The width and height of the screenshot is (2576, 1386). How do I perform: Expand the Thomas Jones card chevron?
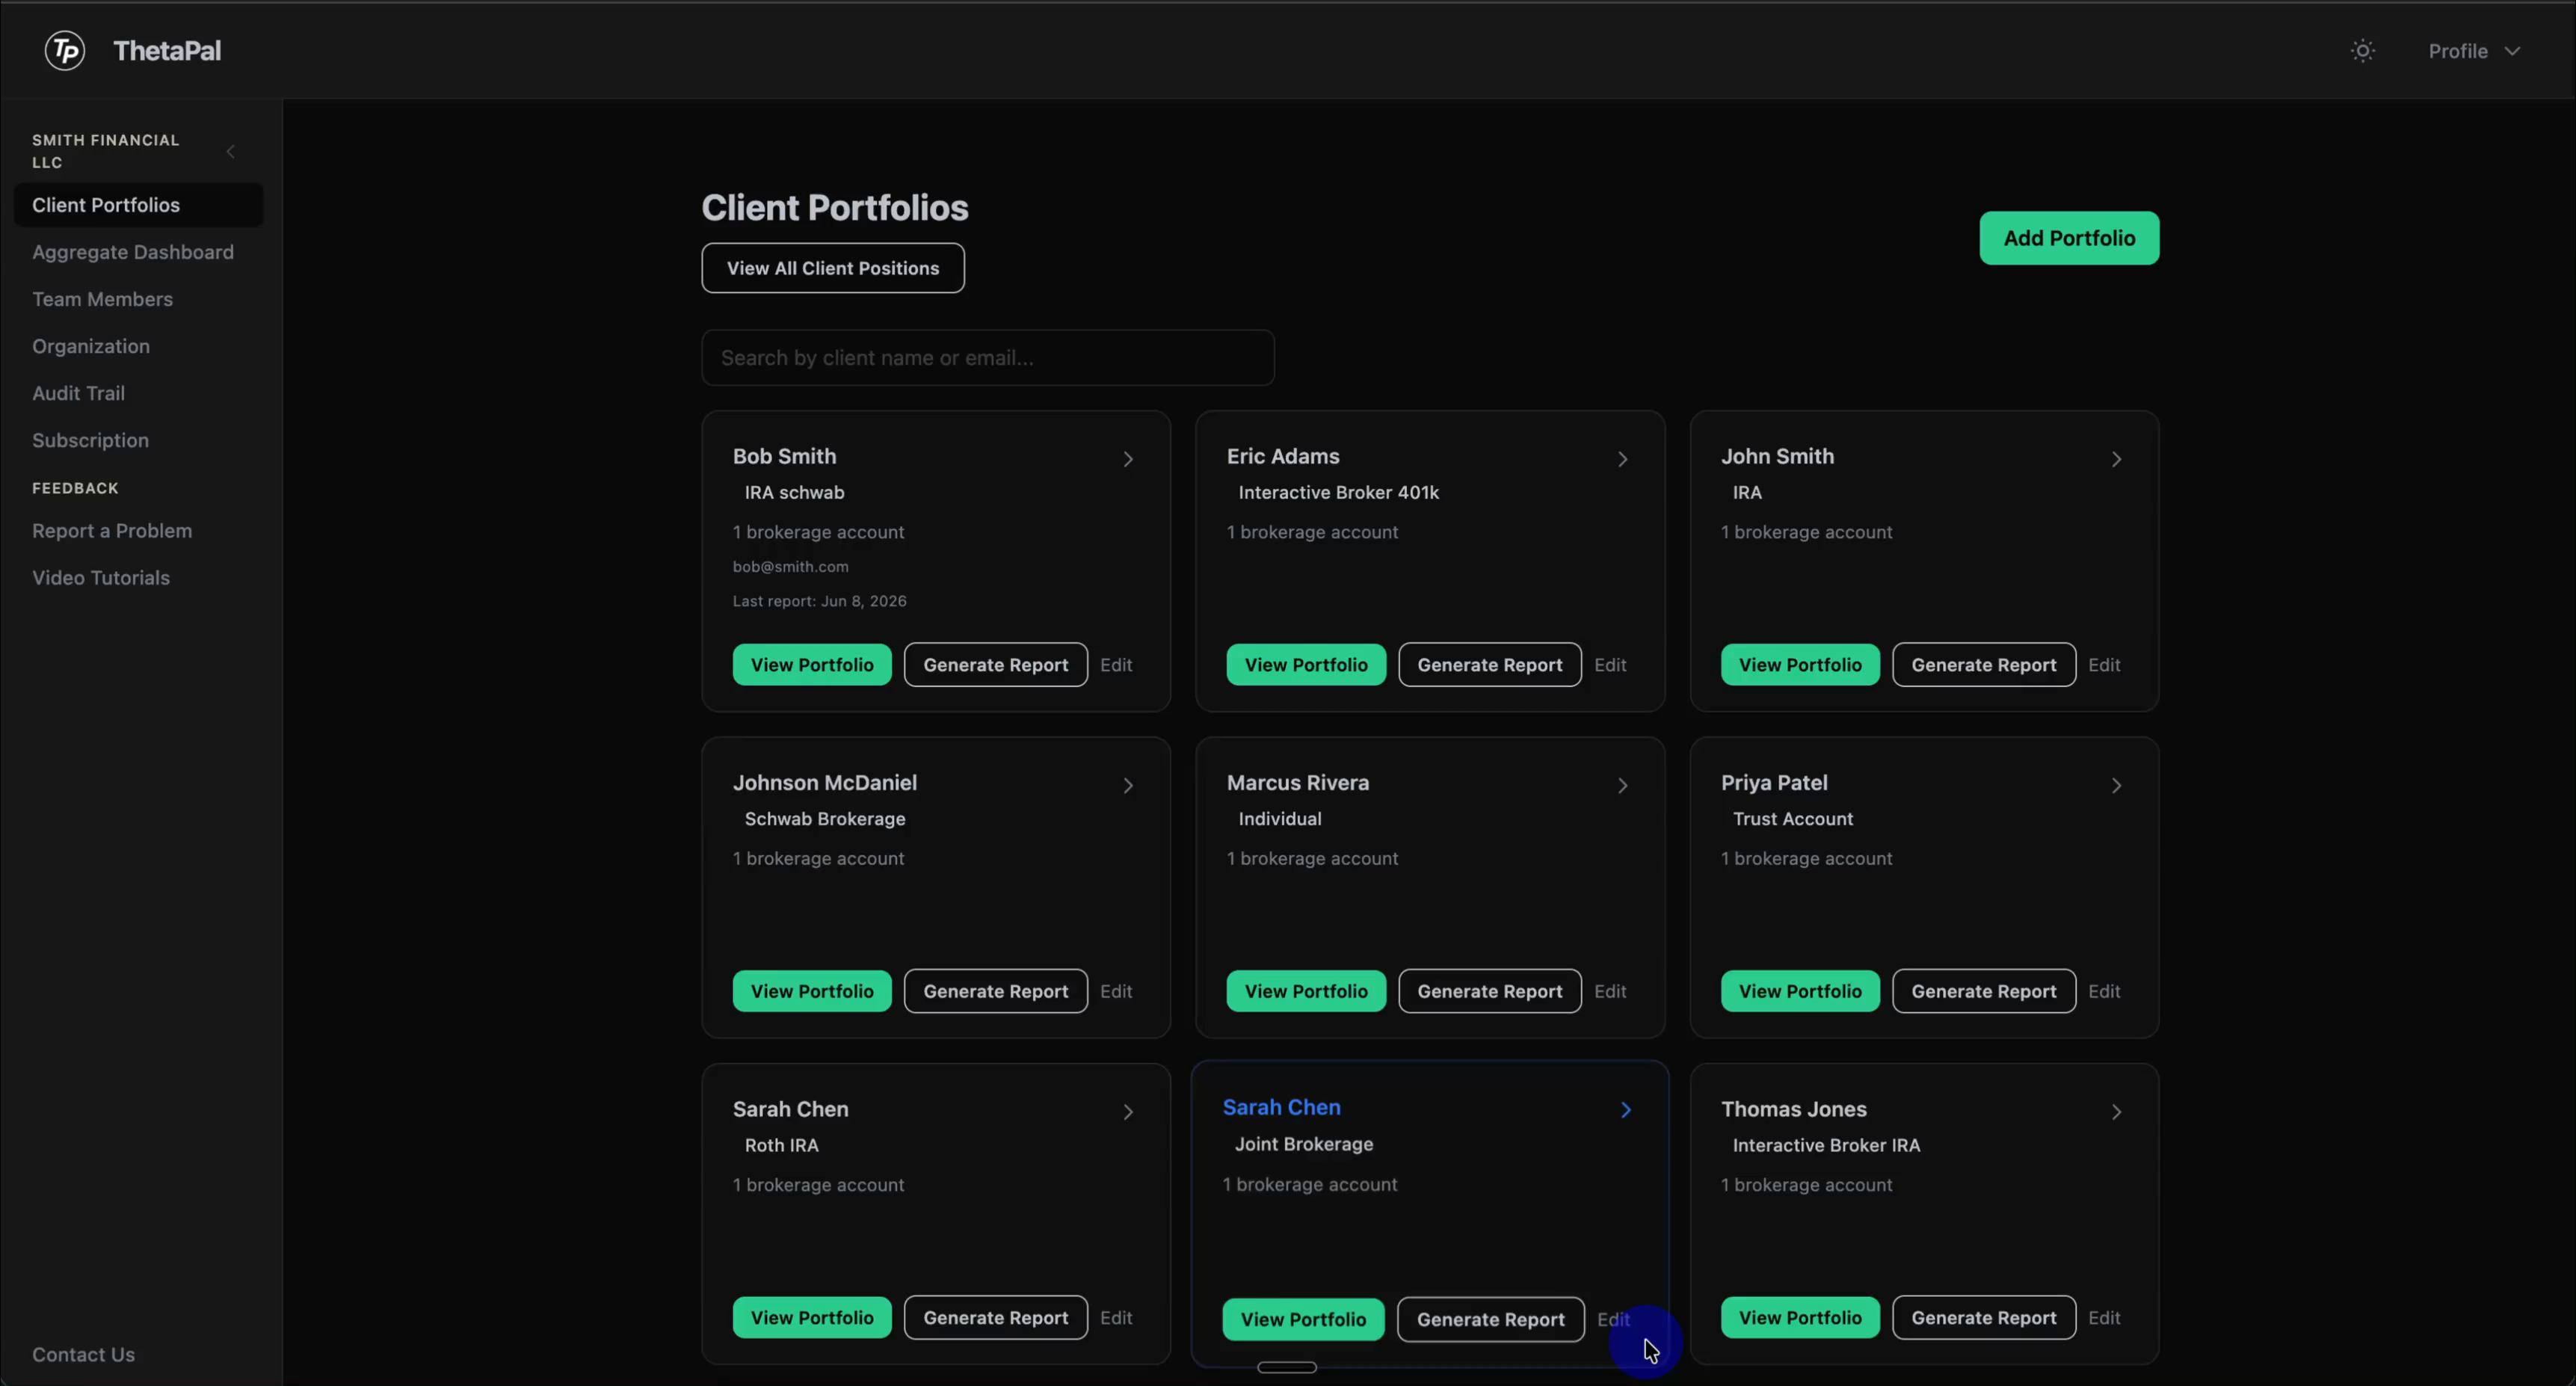click(2116, 1112)
